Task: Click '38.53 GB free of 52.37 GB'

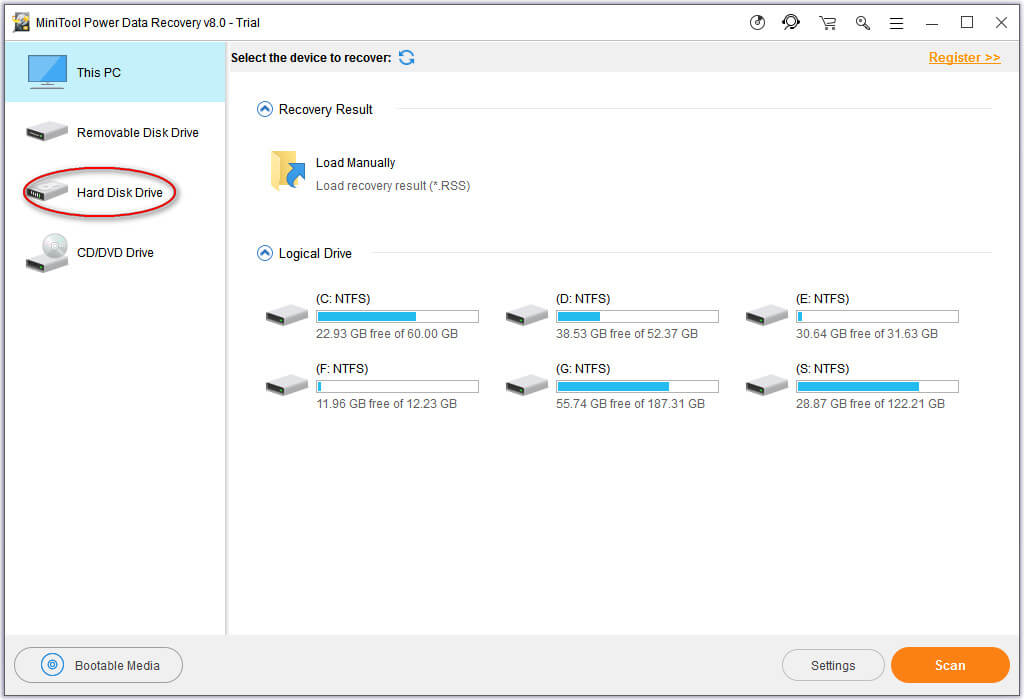Action: coord(627,334)
